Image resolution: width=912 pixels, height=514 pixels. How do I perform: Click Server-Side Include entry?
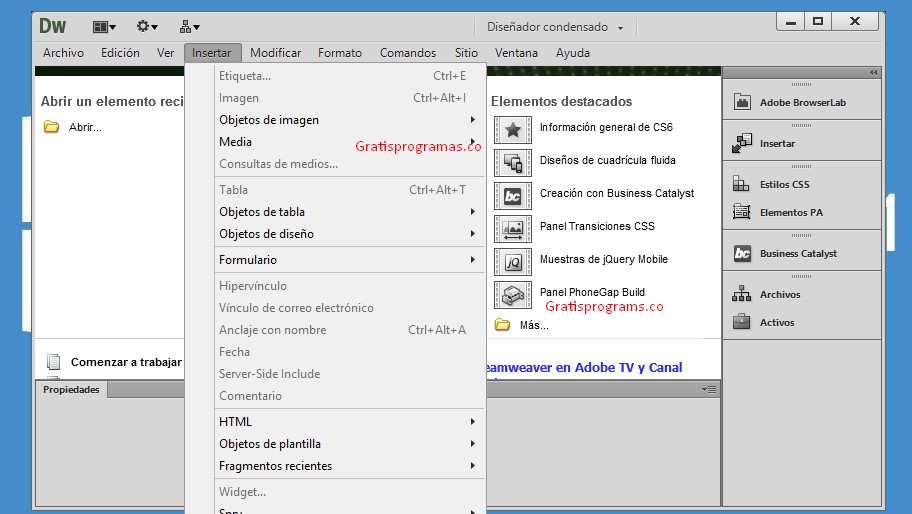tap(347, 374)
